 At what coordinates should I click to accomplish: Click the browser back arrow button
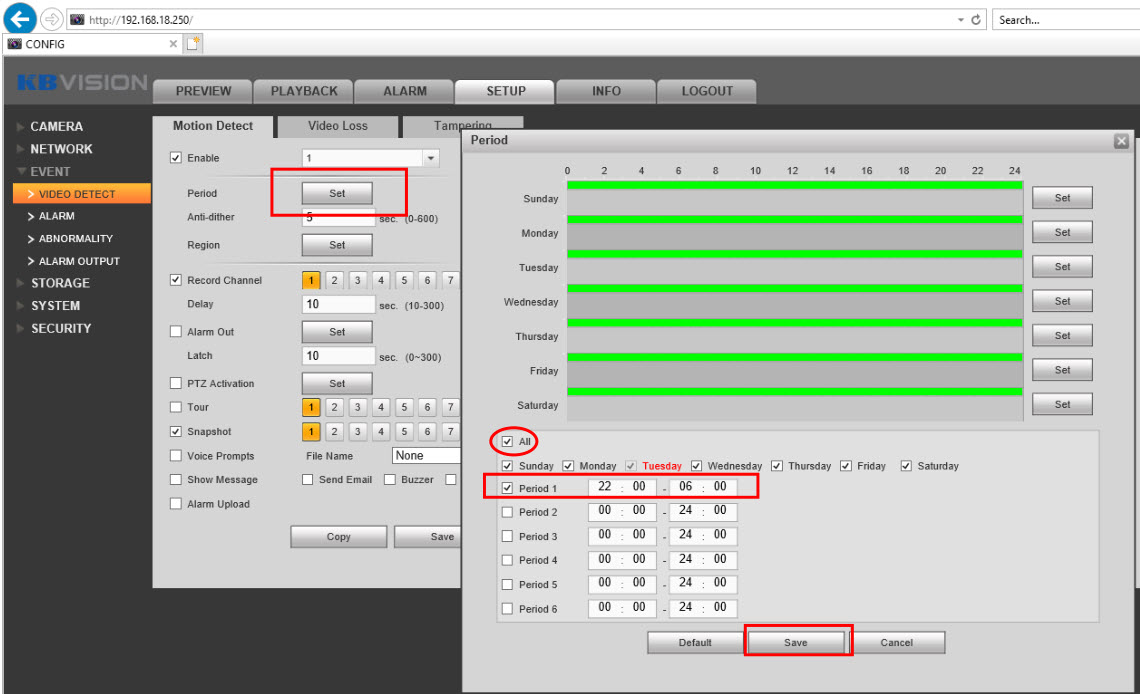coord(21,19)
